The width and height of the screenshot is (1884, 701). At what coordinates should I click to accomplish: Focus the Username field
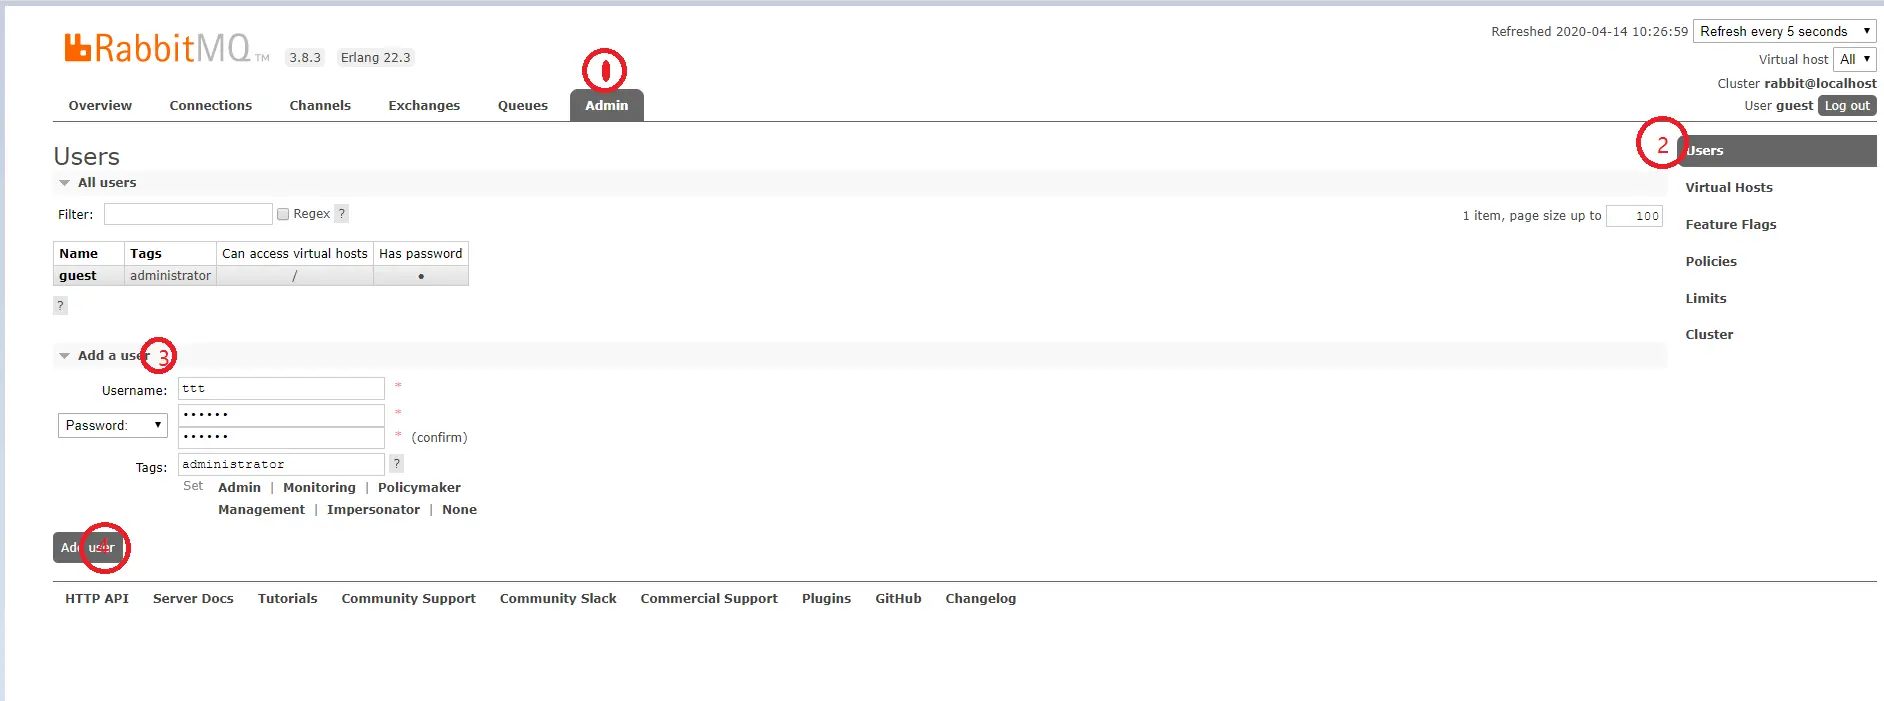pos(281,388)
